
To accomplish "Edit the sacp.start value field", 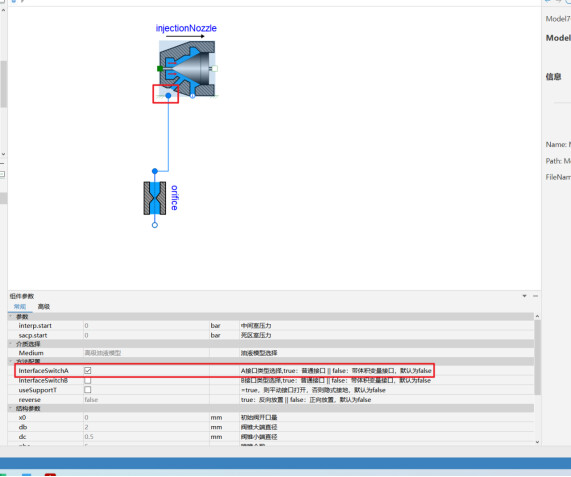I will pos(146,335).
